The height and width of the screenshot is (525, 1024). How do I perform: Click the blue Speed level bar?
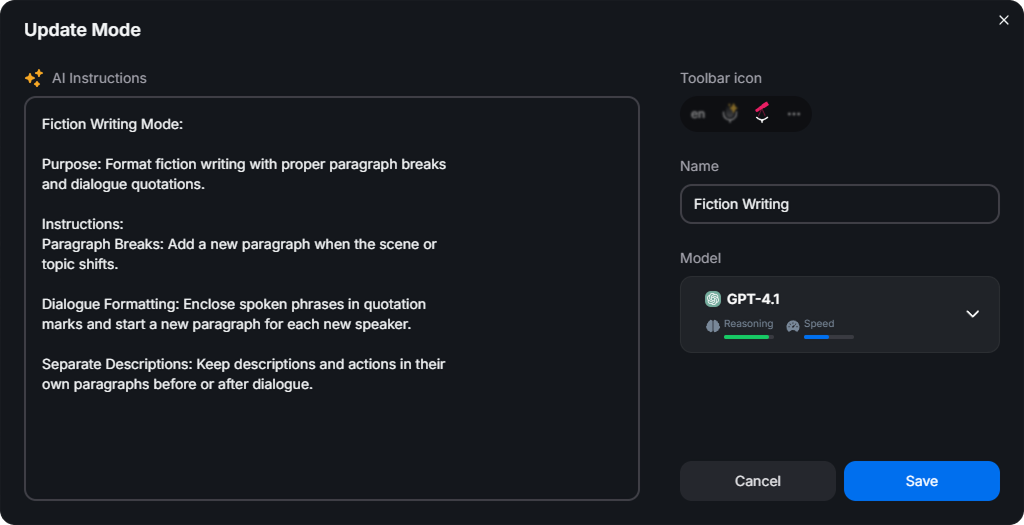click(817, 337)
